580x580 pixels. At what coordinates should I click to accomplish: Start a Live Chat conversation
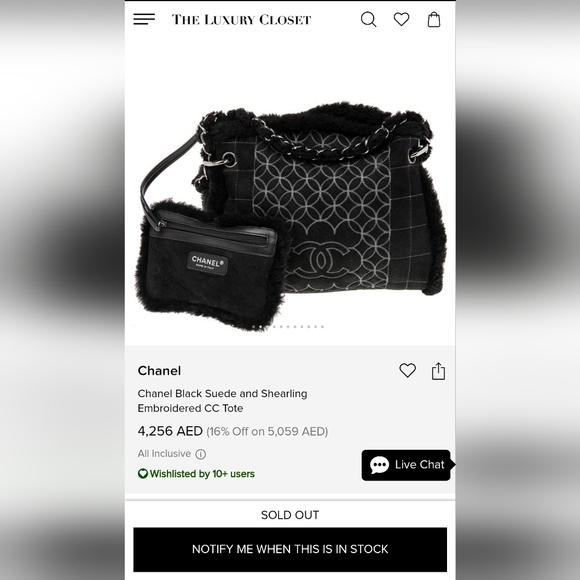coord(406,465)
